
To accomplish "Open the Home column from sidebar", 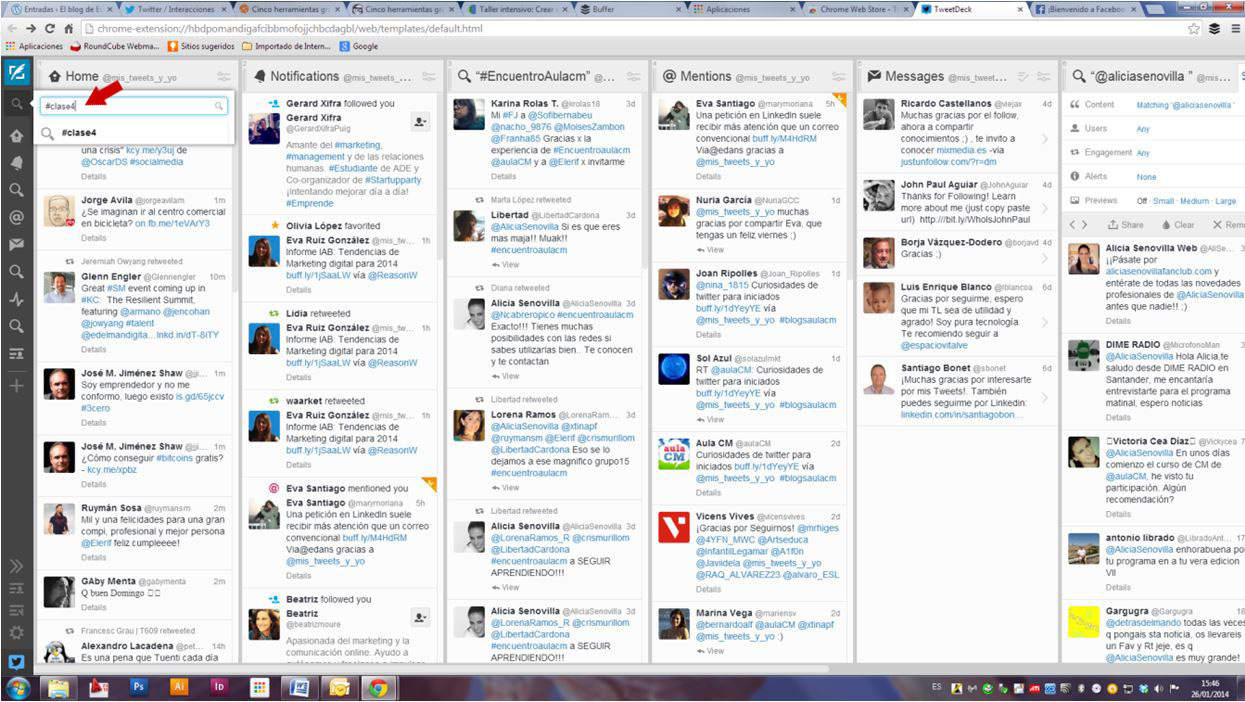I will click(x=16, y=136).
